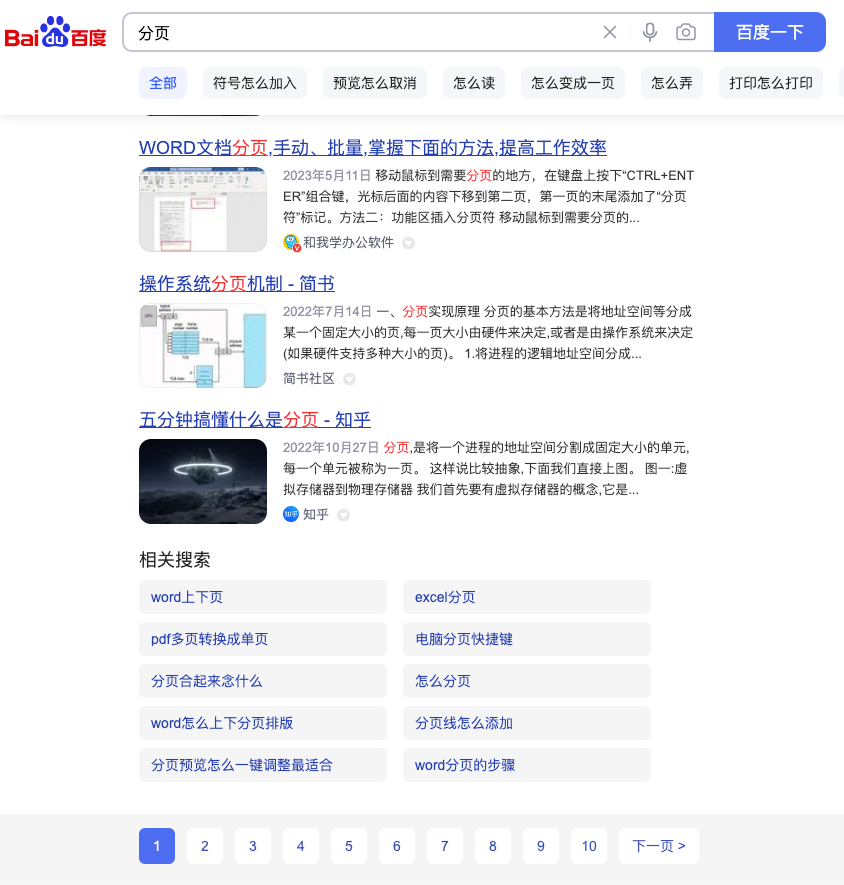Go to results page 4
This screenshot has height=885, width=844.
(301, 846)
